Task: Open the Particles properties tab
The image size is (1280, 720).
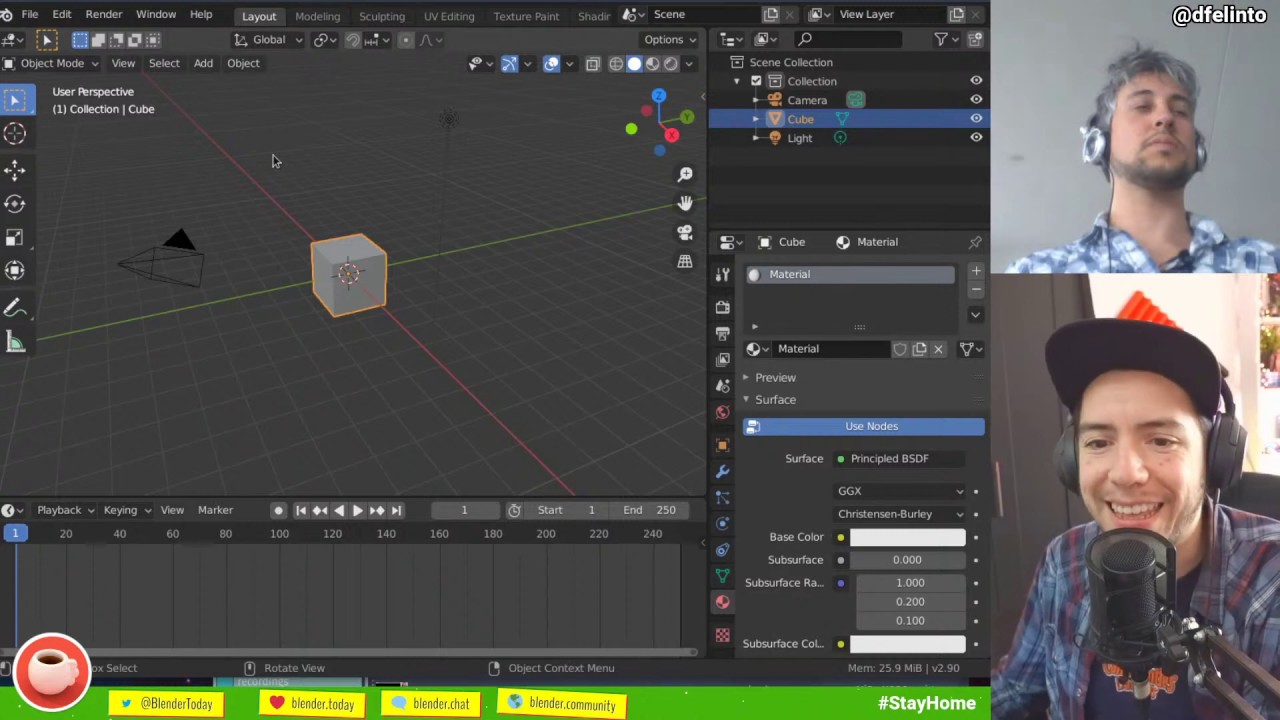Action: coord(723,497)
